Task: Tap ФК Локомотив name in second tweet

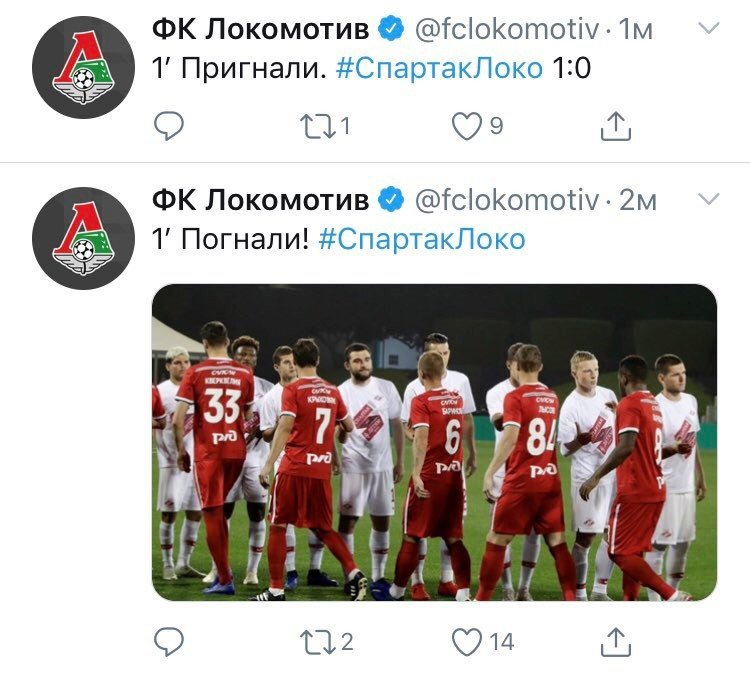Action: point(260,200)
